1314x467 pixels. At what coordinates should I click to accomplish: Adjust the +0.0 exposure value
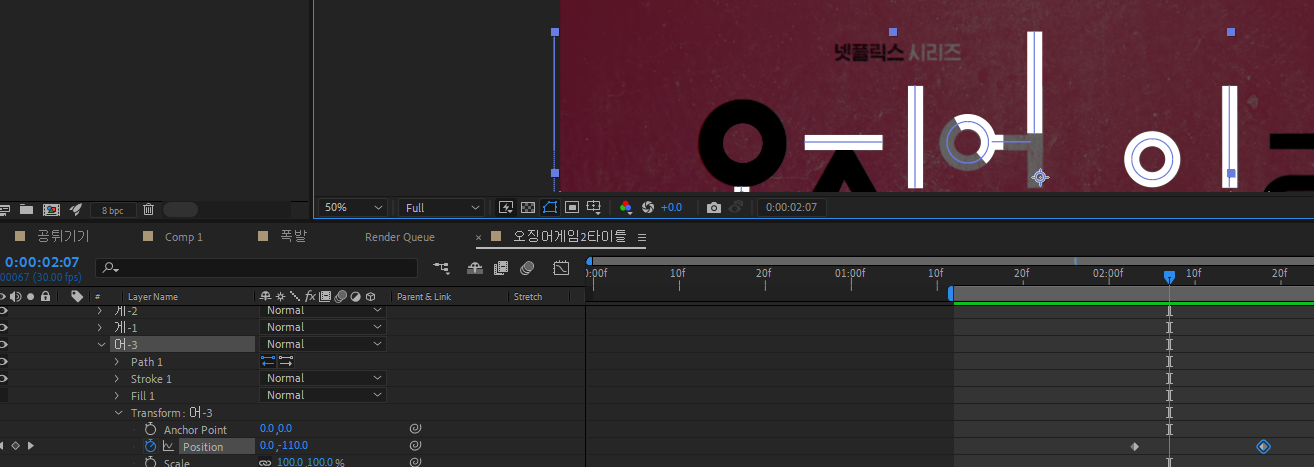[x=672, y=207]
